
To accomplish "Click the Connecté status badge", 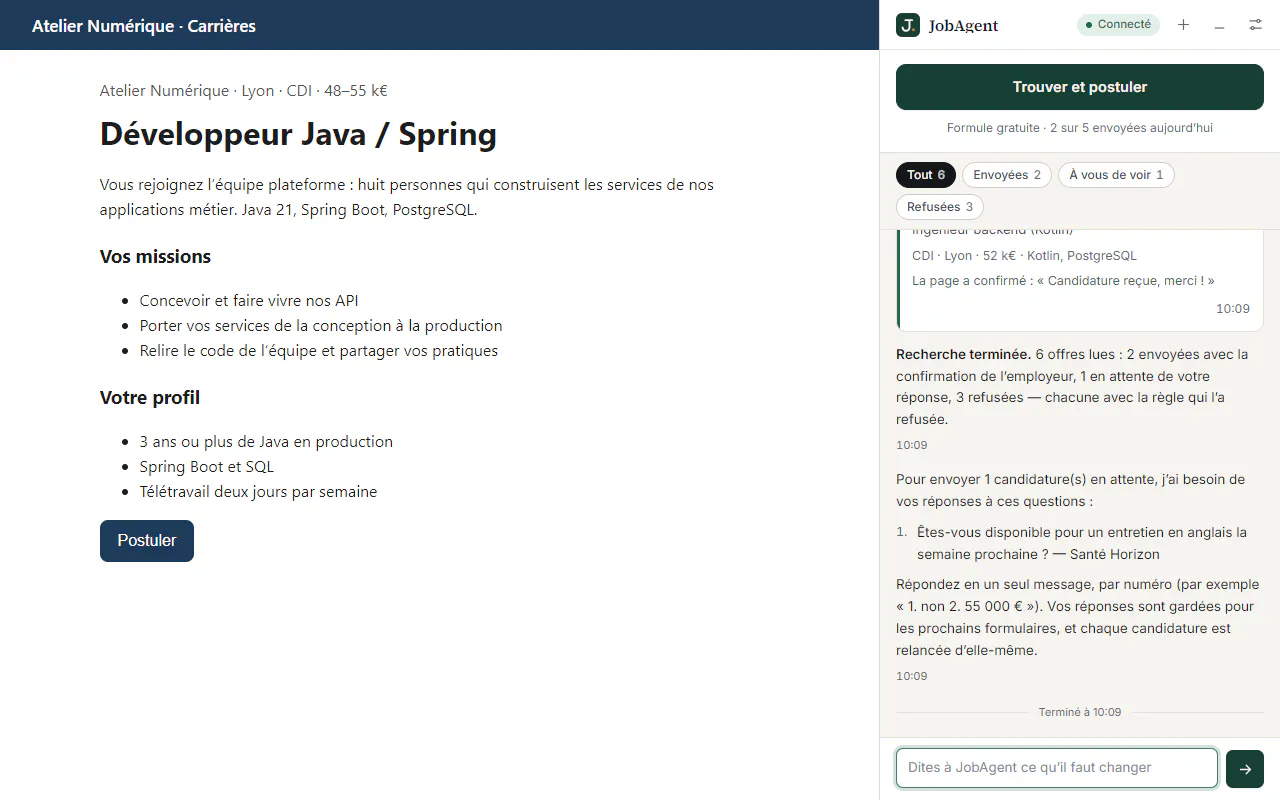I will (x=1118, y=25).
